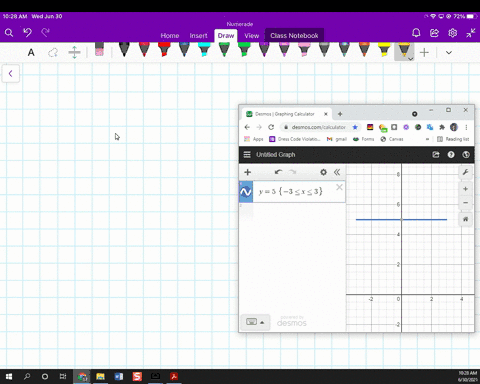
Task: Pick the black pen
Action: pyautogui.click(x=124, y=49)
